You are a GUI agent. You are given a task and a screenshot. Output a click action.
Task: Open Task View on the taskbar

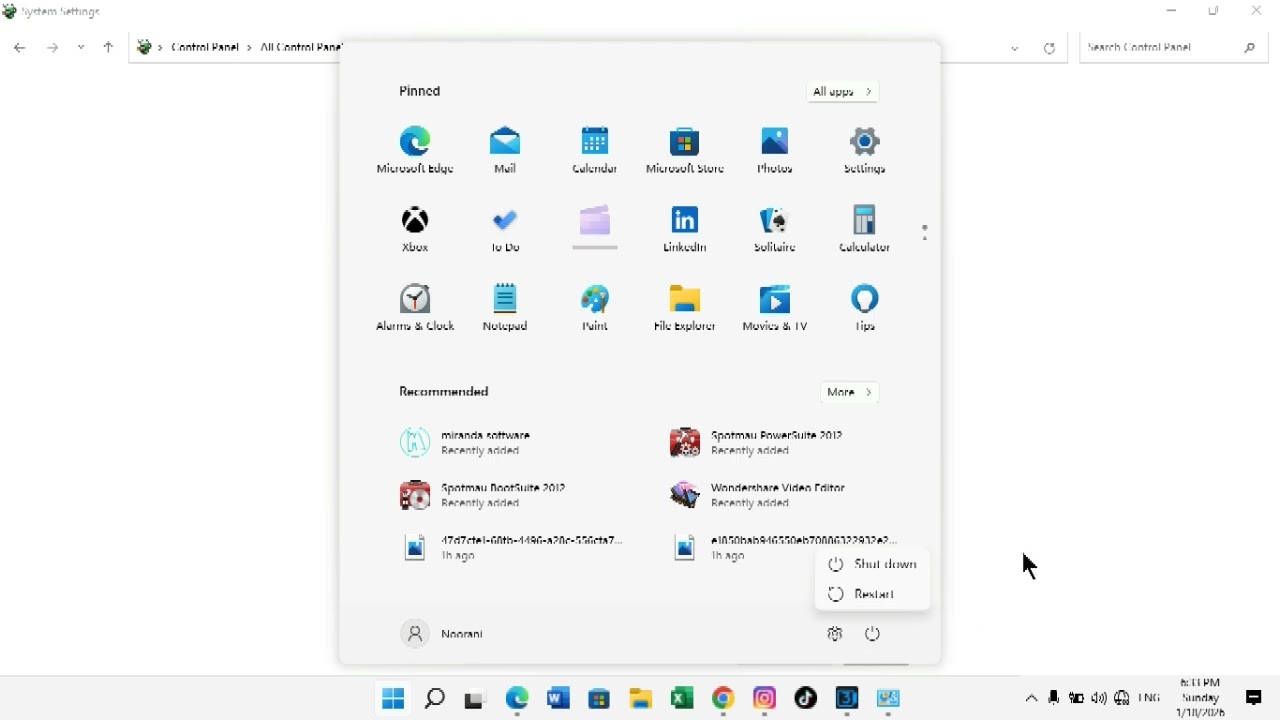click(474, 699)
